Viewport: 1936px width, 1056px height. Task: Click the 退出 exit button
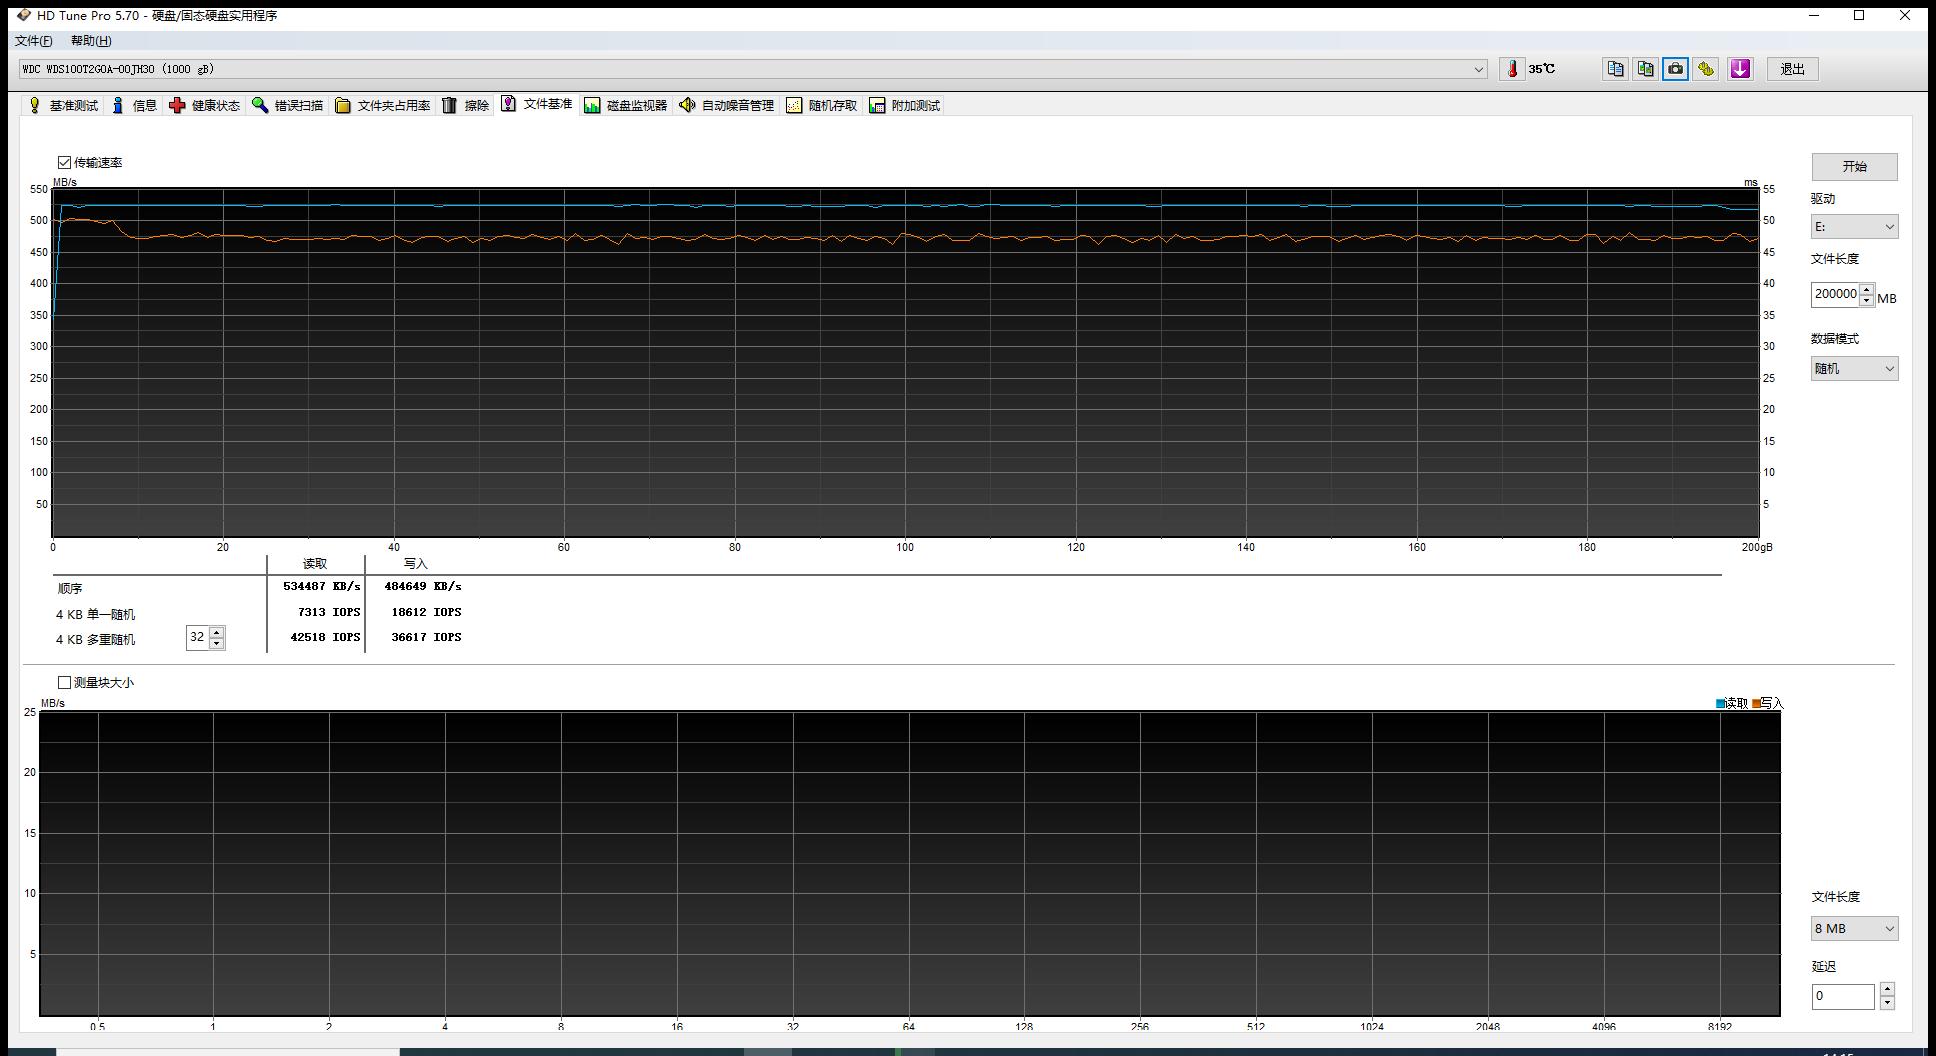[1792, 69]
